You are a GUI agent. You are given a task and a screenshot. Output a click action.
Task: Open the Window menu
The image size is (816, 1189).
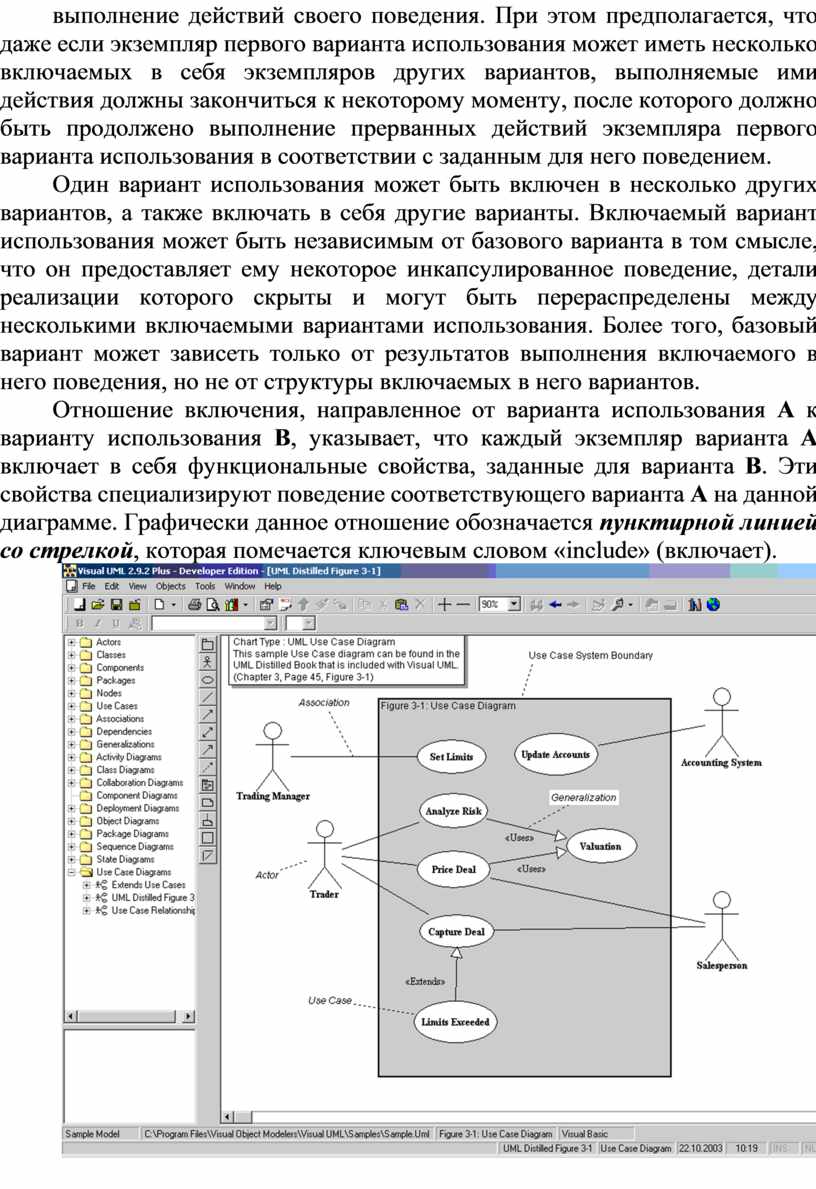click(x=240, y=586)
